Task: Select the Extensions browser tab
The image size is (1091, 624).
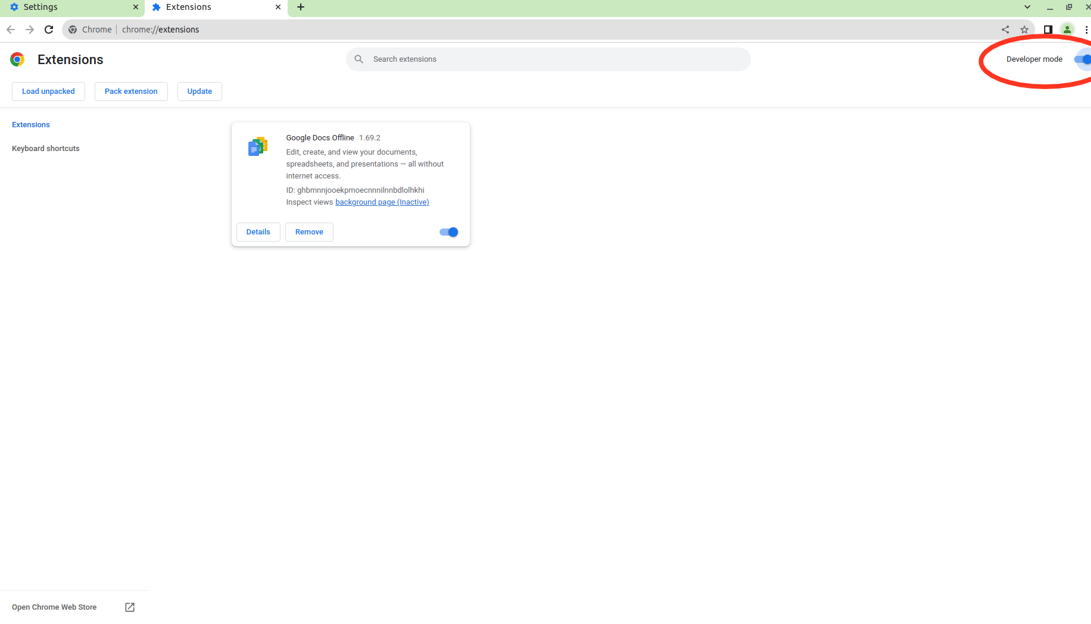Action: [216, 7]
